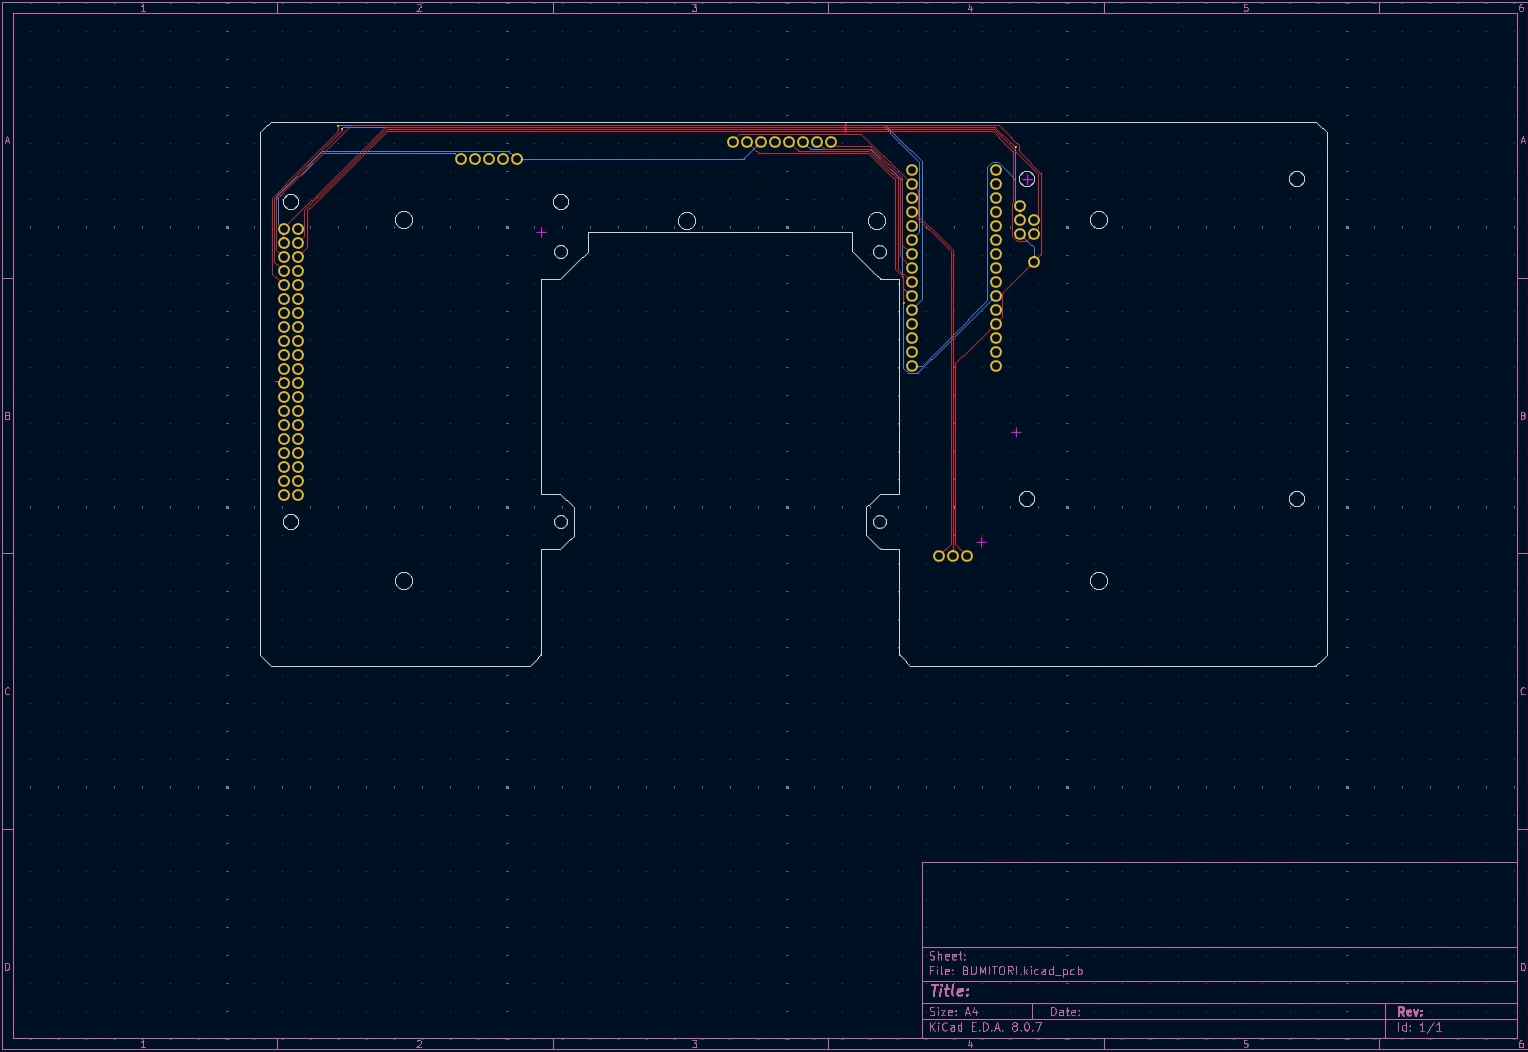Select leftmost pad of the 3-pin header

coord(939,556)
